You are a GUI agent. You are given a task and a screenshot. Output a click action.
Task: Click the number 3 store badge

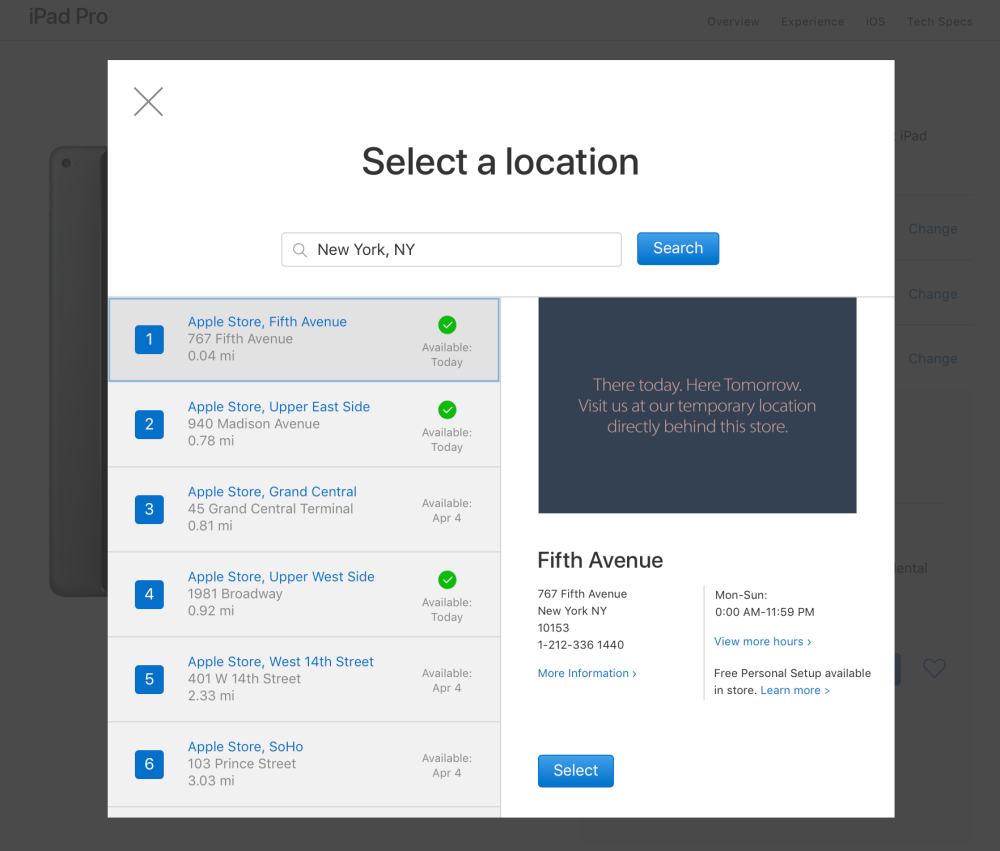pyautogui.click(x=149, y=510)
